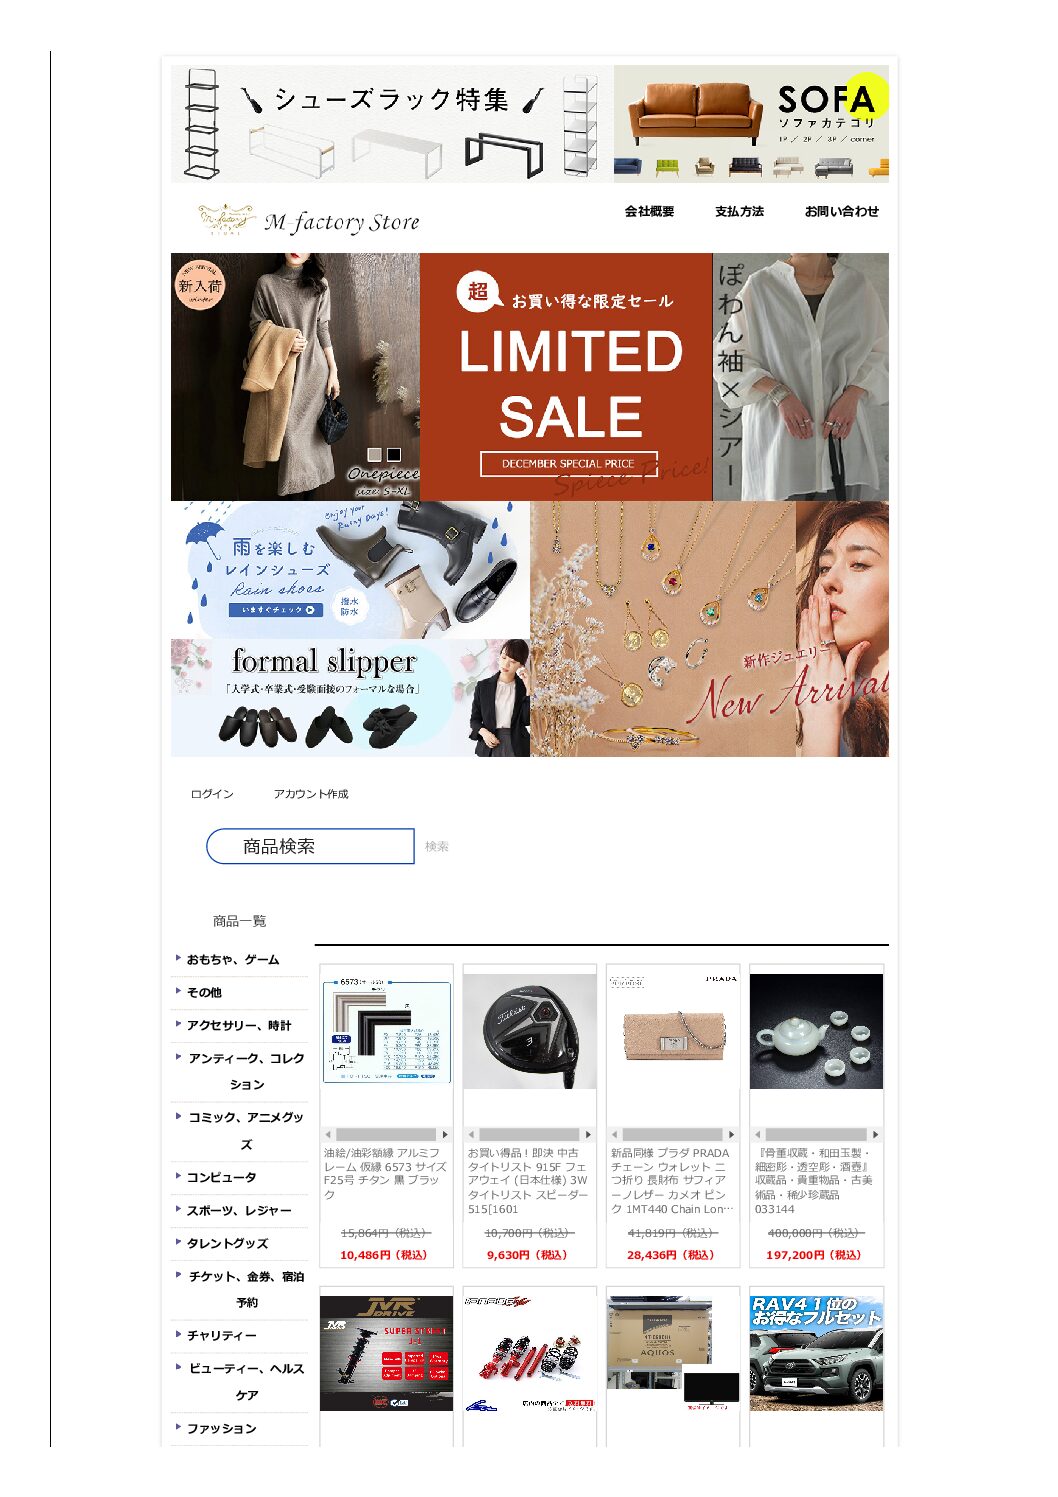
Task: Click the M factory Store logo
Action: pos(309,220)
